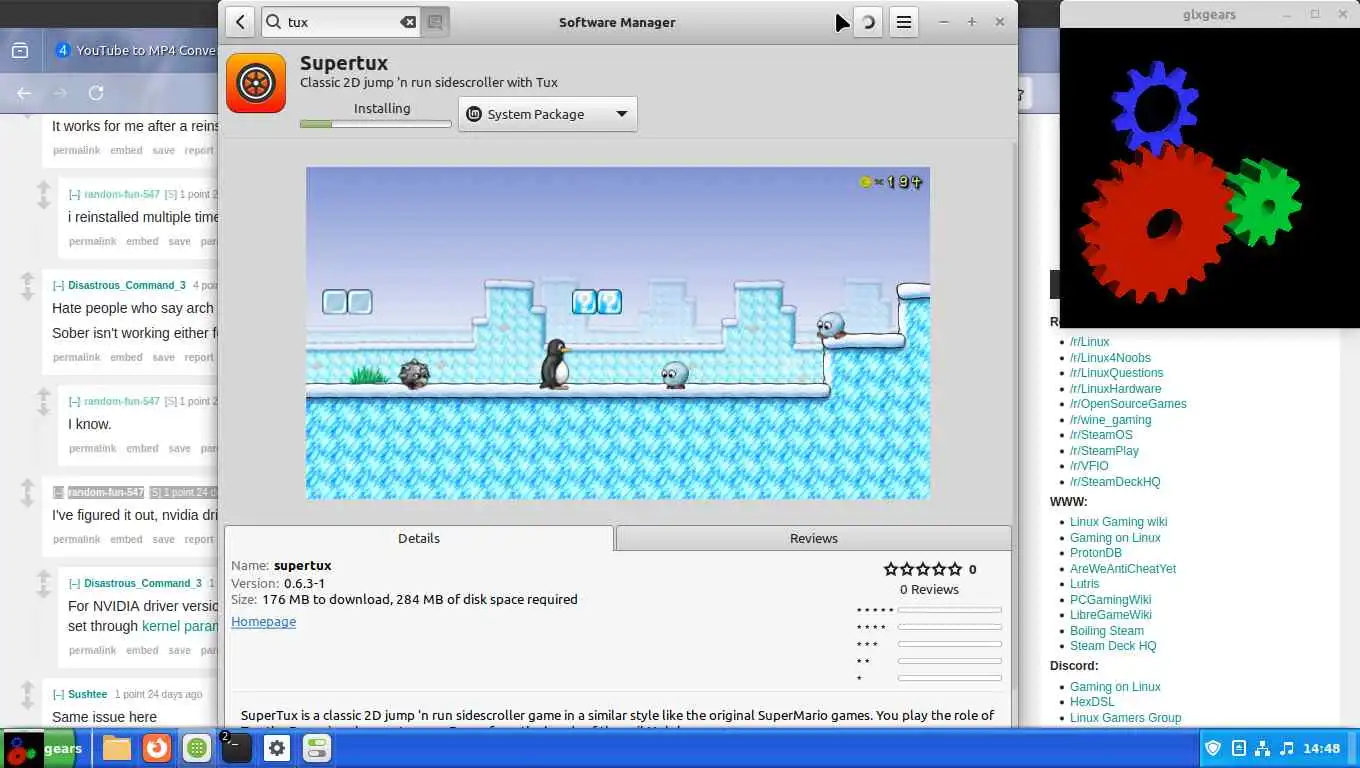This screenshot has height=768, width=1360.
Task: Open the /r/SteamDeckHQ sidebar link
Action: (1115, 482)
